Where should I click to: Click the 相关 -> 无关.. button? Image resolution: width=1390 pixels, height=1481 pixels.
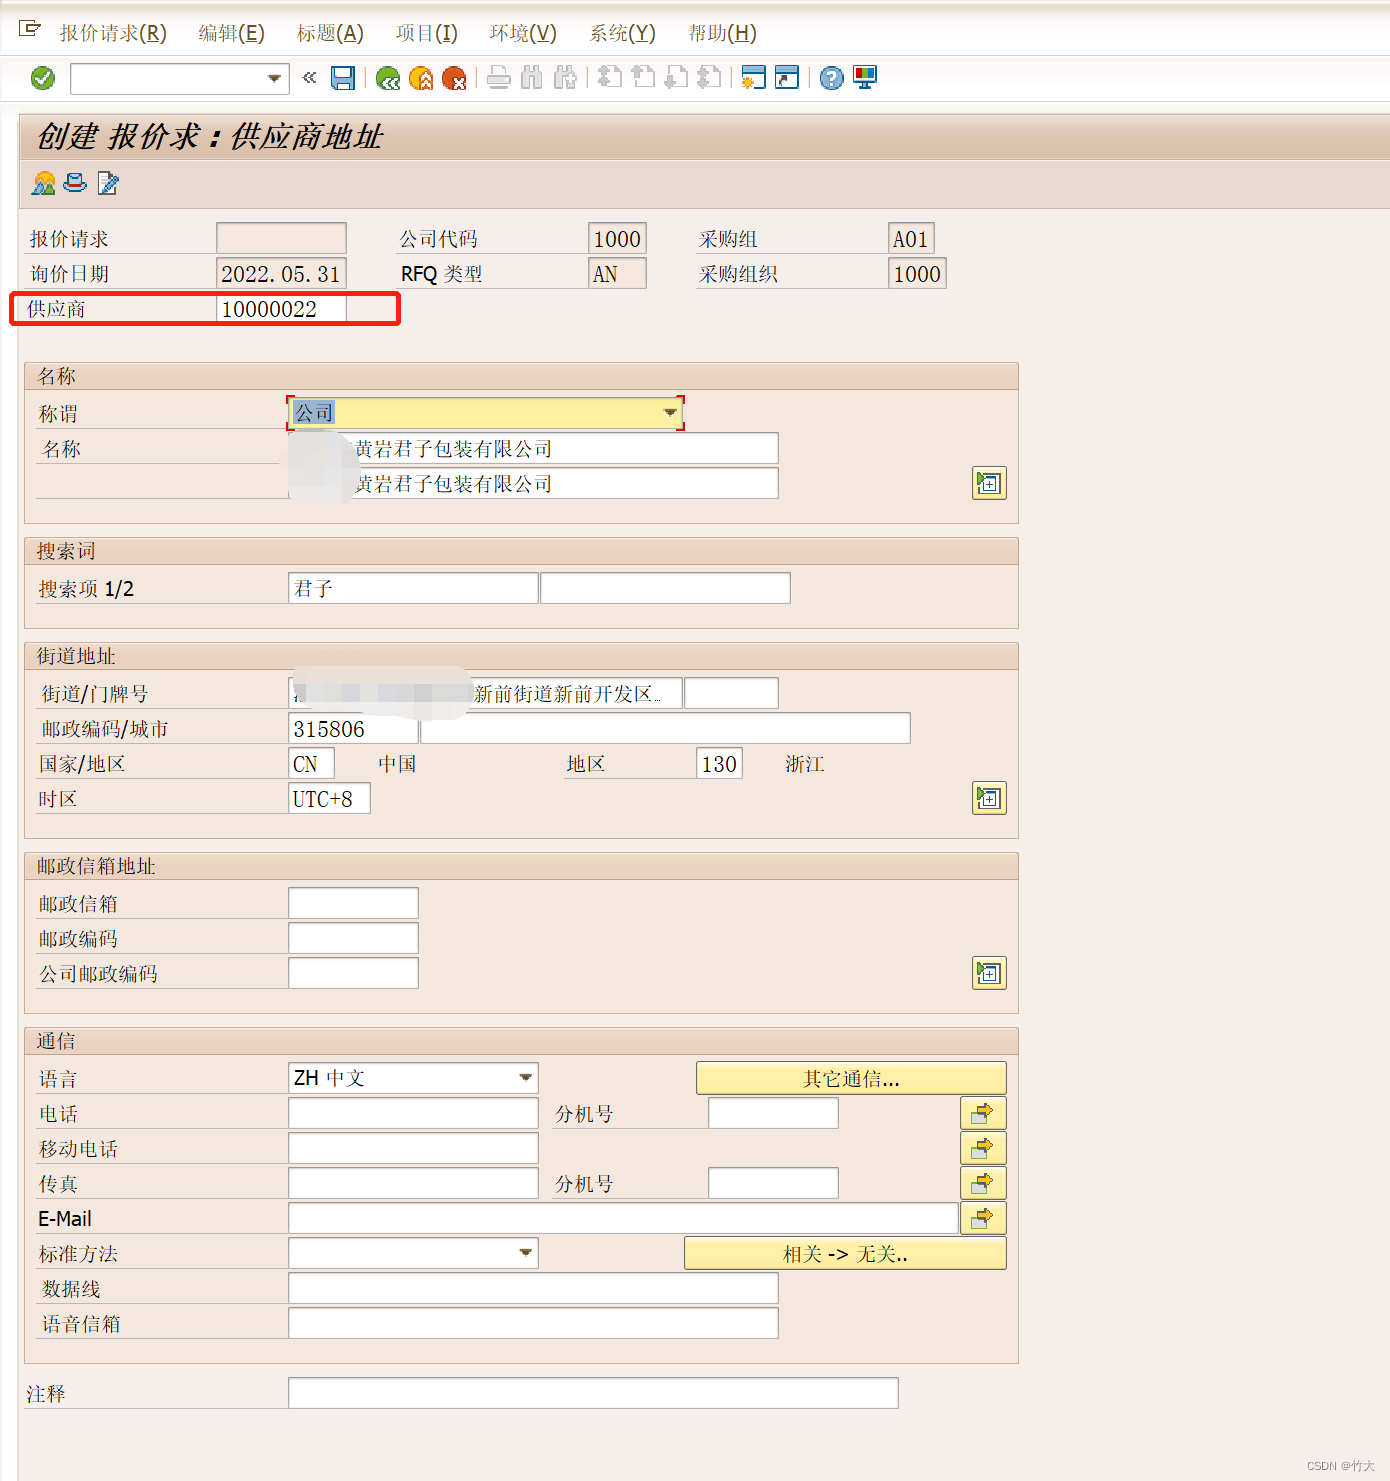click(x=845, y=1253)
